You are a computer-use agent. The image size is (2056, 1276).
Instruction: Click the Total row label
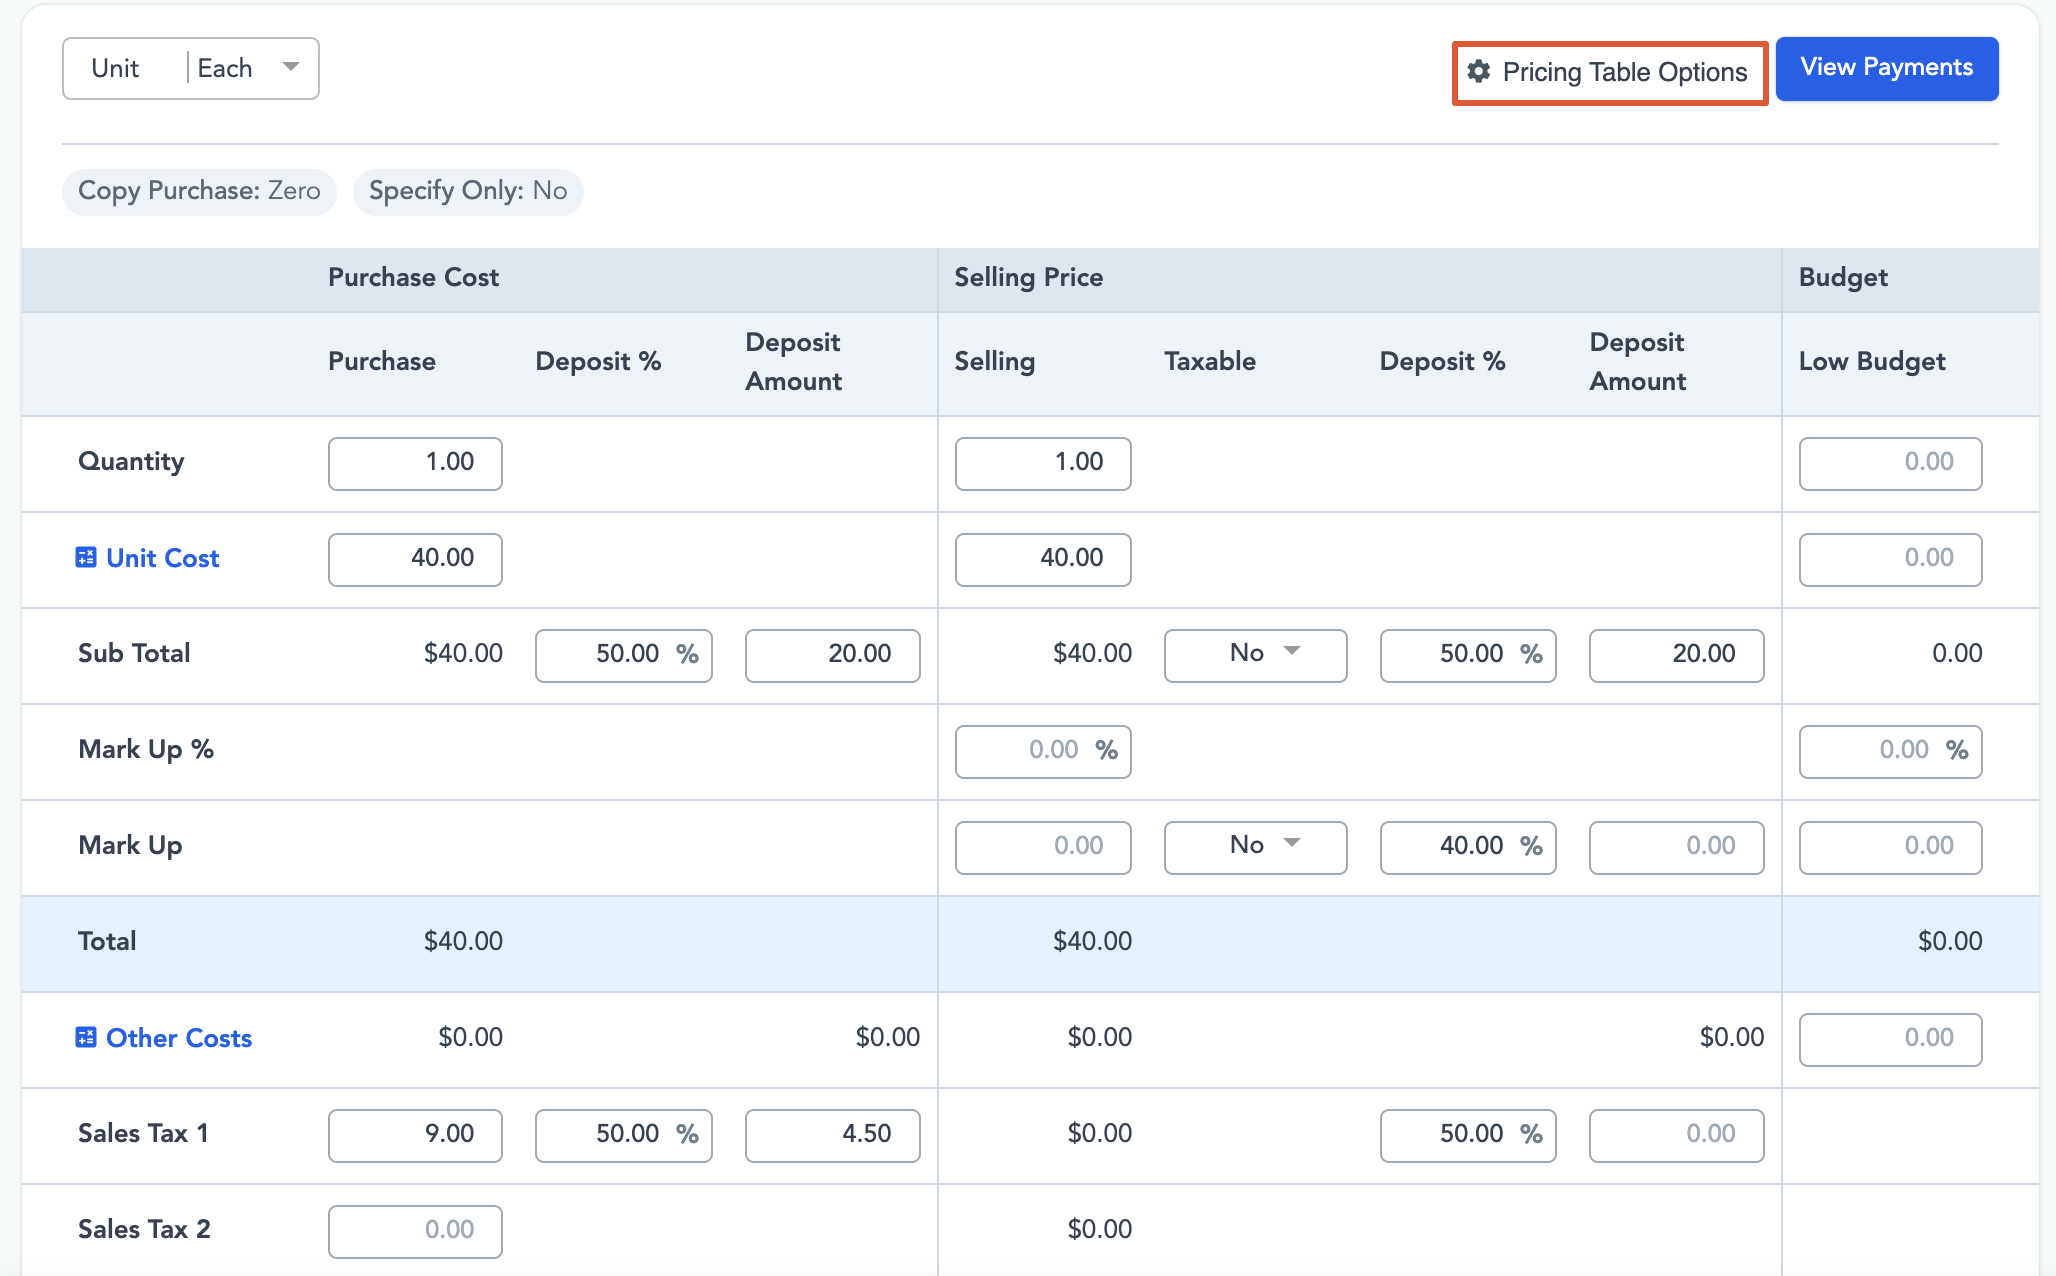[107, 941]
